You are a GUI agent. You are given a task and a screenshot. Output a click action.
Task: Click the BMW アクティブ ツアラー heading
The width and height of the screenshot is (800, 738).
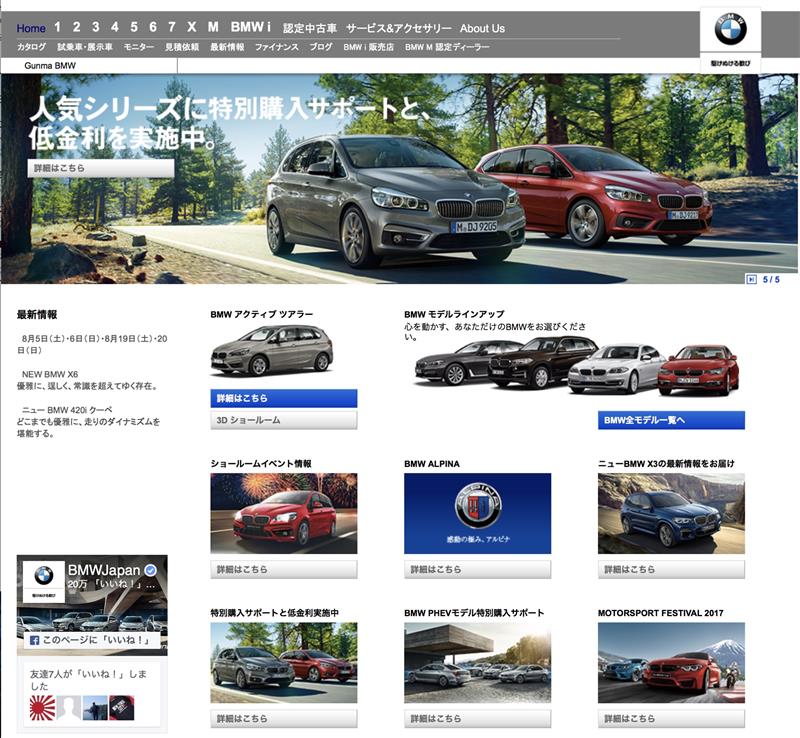(262, 314)
